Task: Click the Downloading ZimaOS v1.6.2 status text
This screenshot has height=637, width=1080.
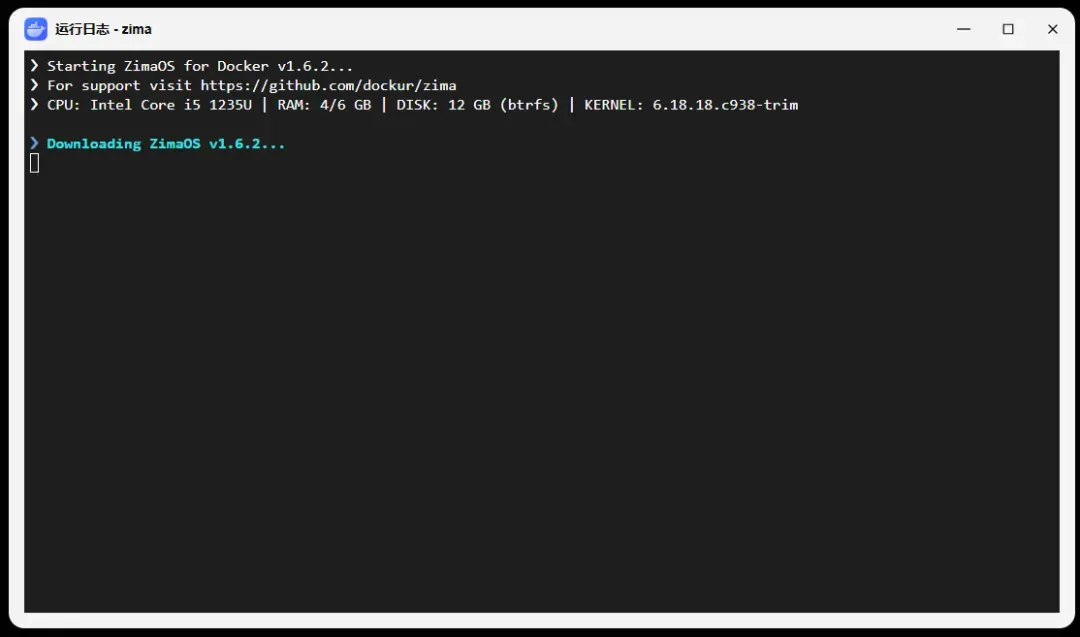Action: click(166, 143)
